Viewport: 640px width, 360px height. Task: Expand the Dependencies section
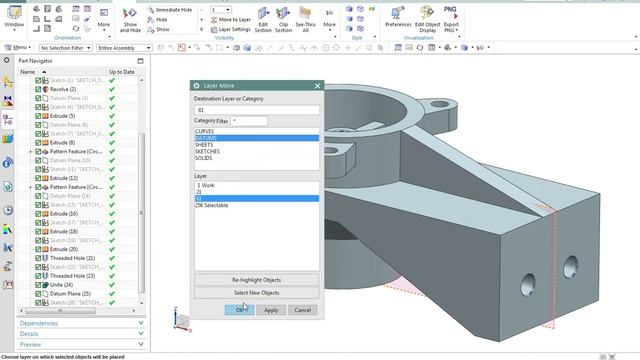pos(81,323)
